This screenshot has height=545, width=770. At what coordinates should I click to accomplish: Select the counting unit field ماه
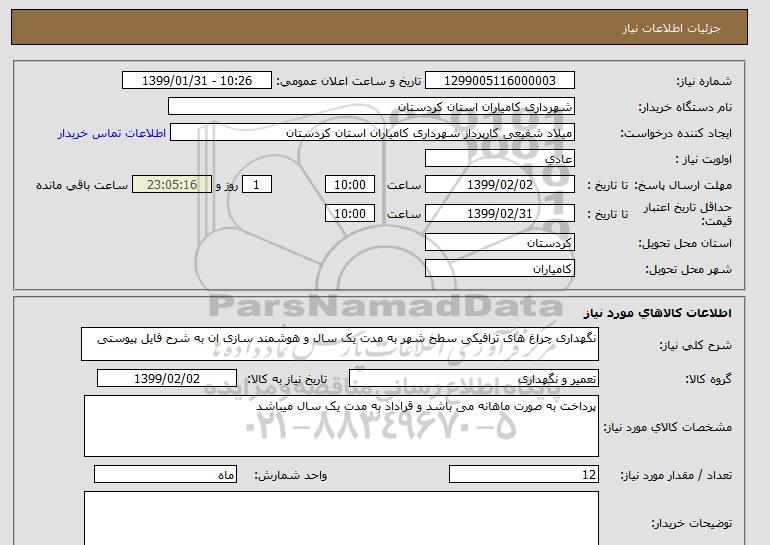click(x=165, y=475)
